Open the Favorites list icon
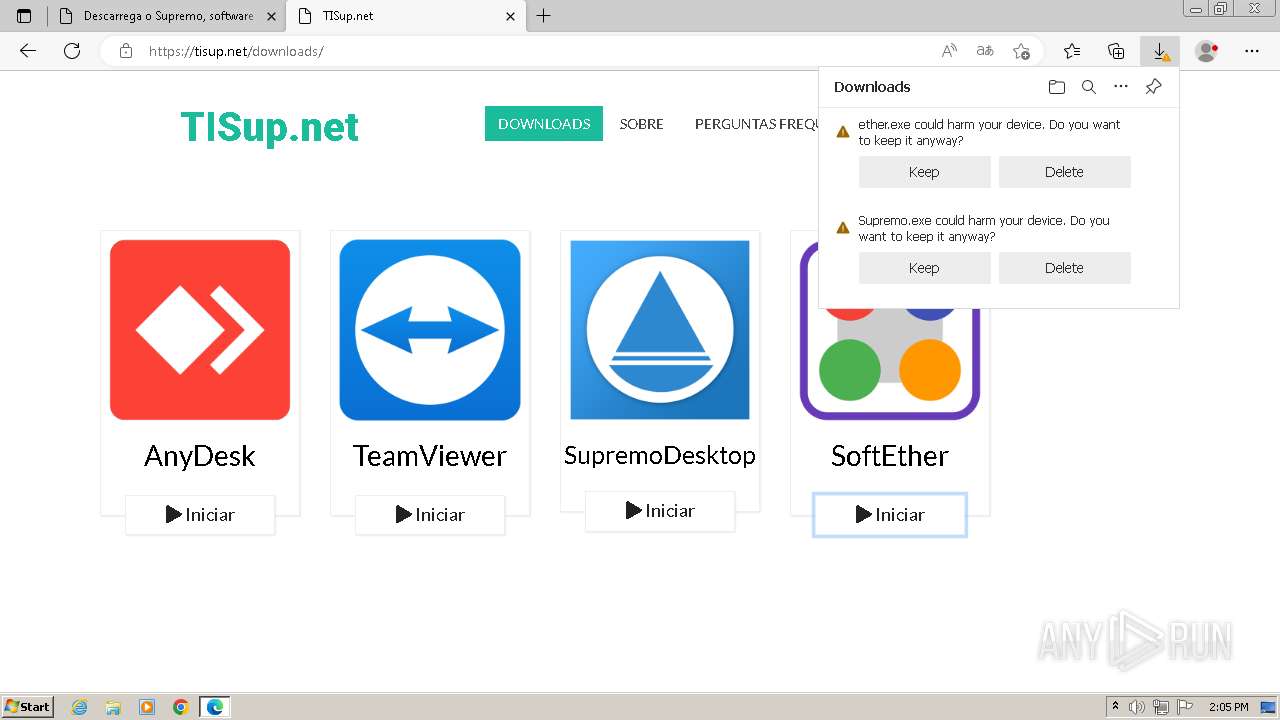Image resolution: width=1280 pixels, height=720 pixels. pos(1072,51)
